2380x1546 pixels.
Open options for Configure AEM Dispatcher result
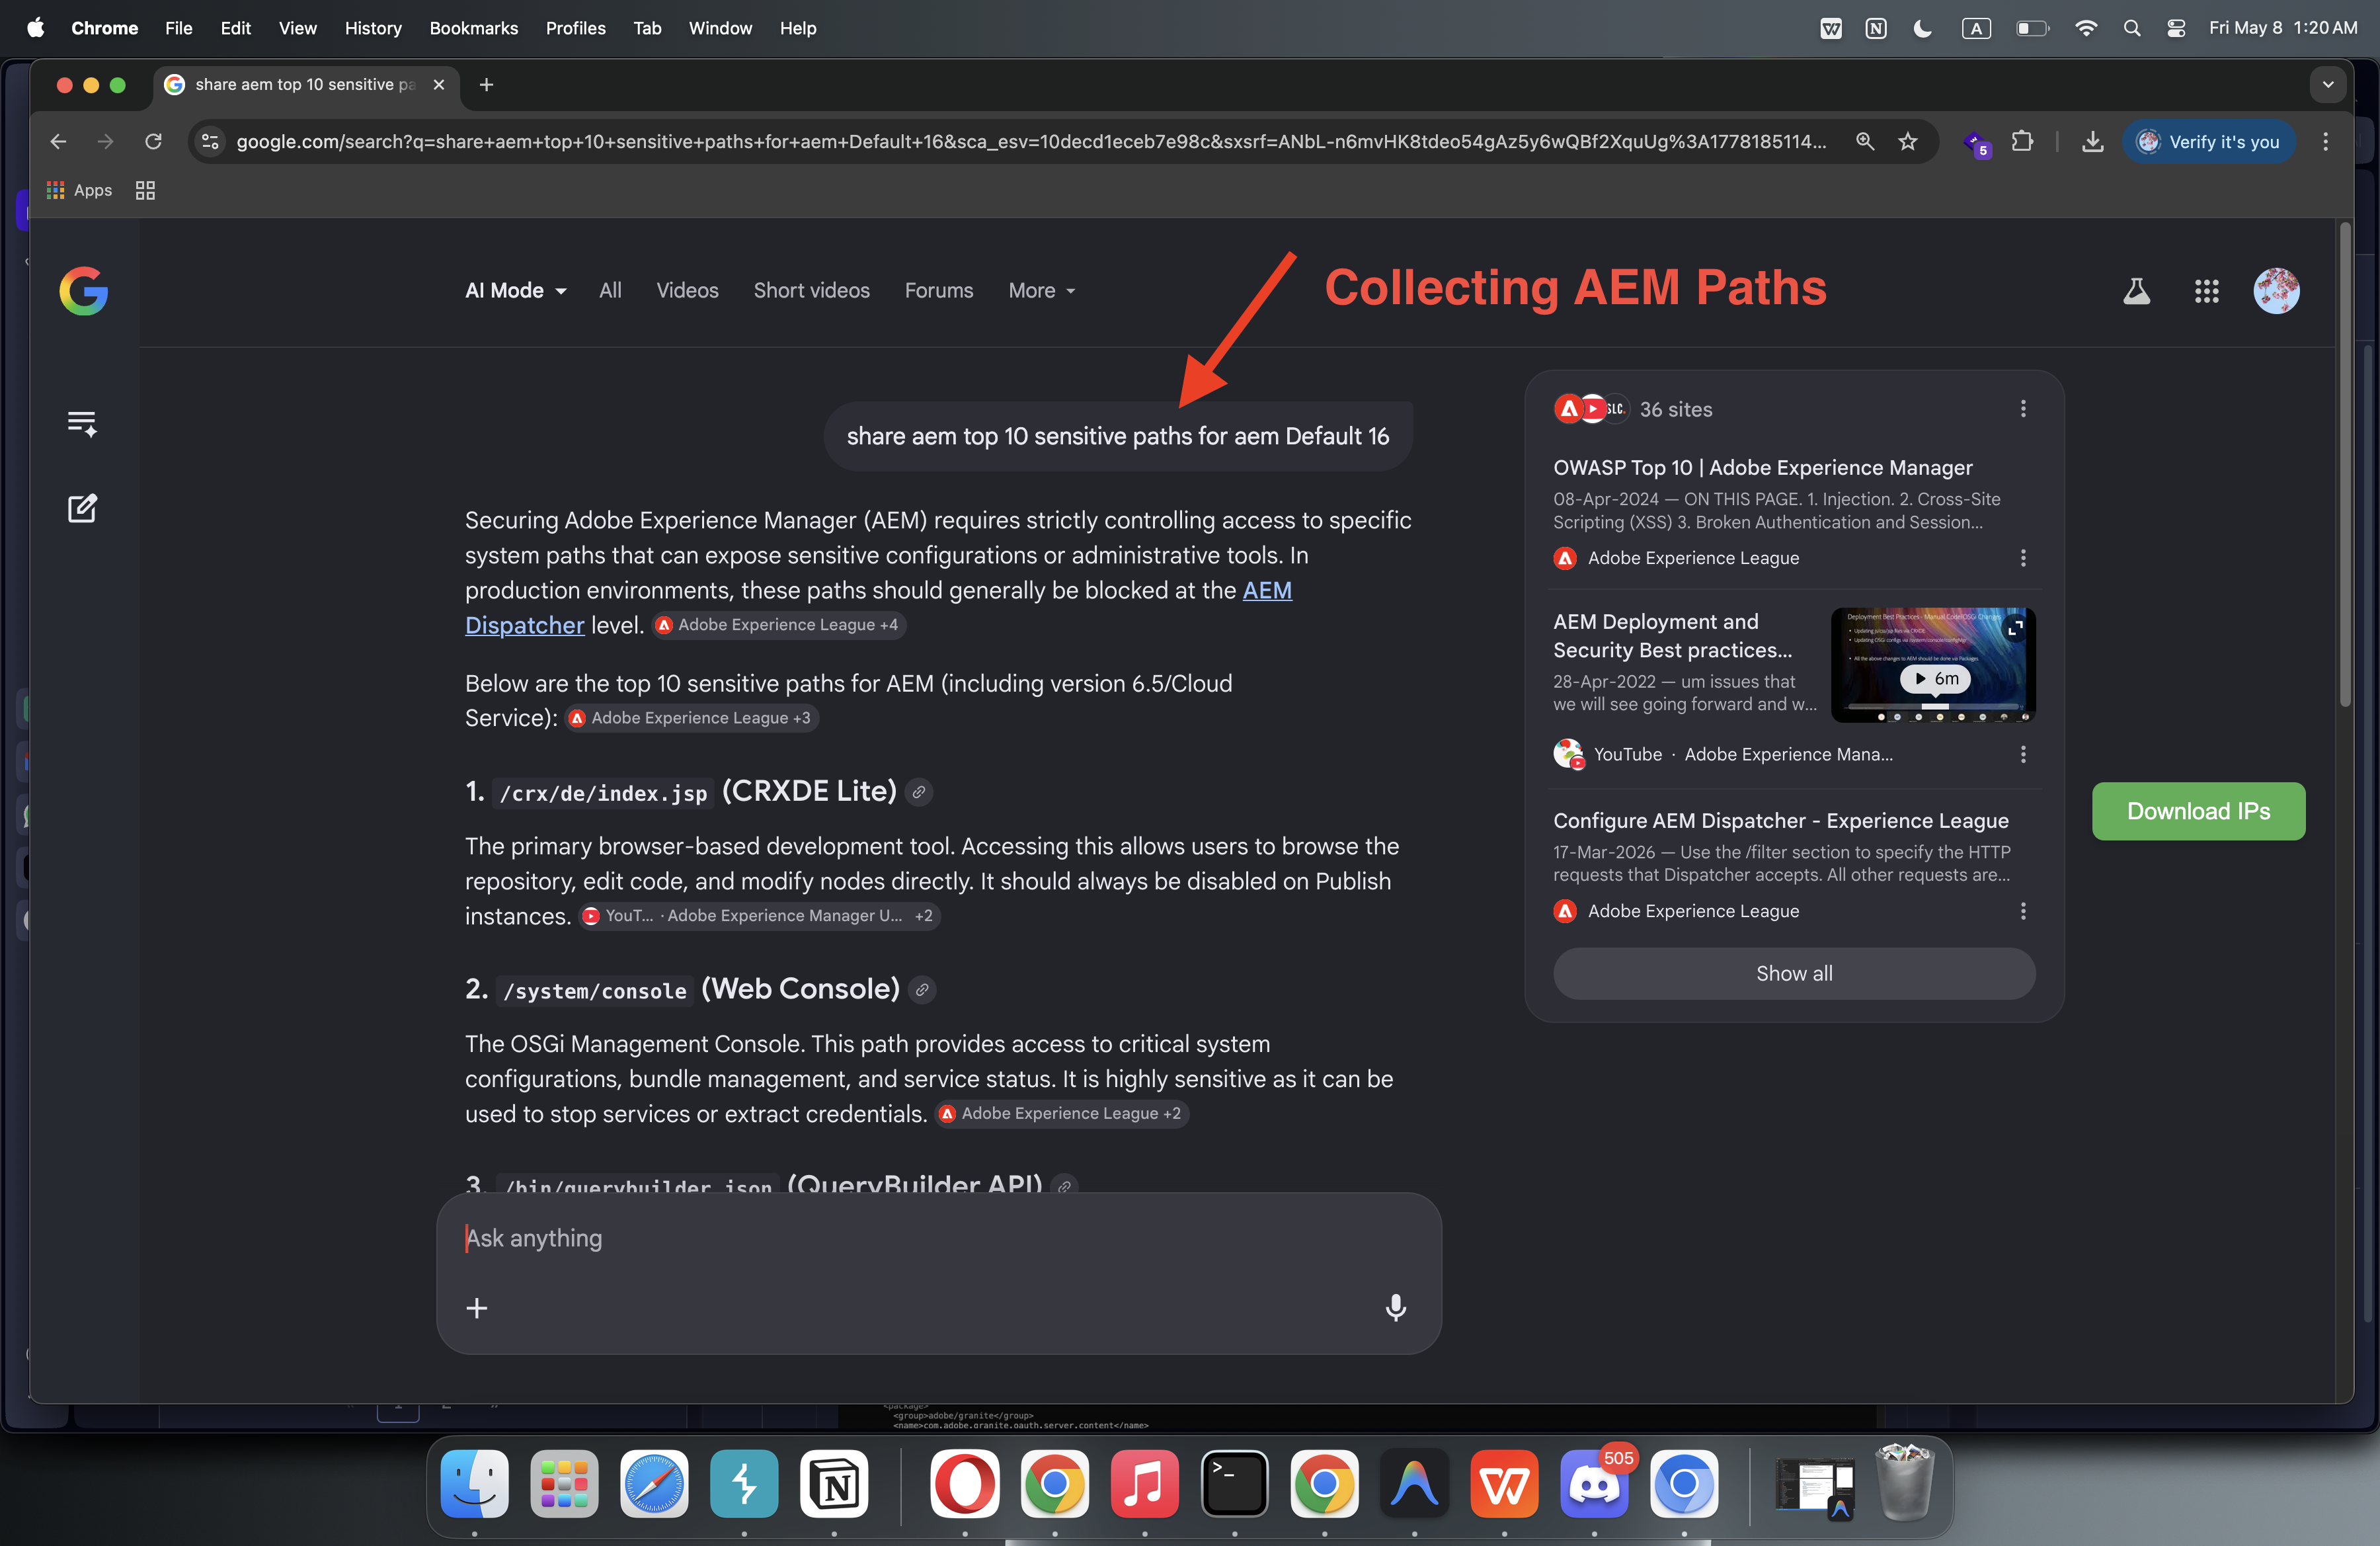[x=2023, y=911]
